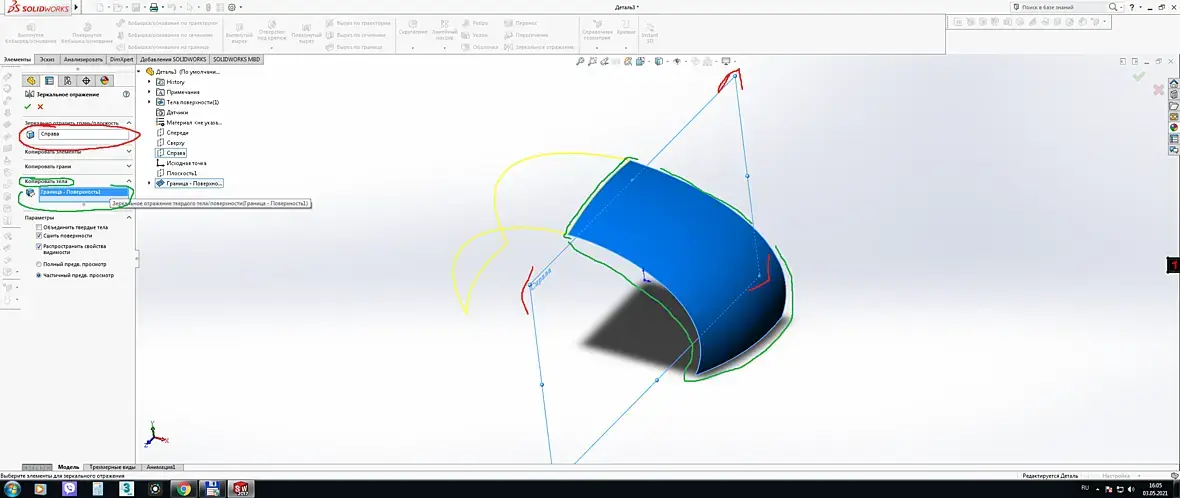Open the PropertyManager tab icon
Viewport: 1180px width, 498px height.
(x=50, y=80)
